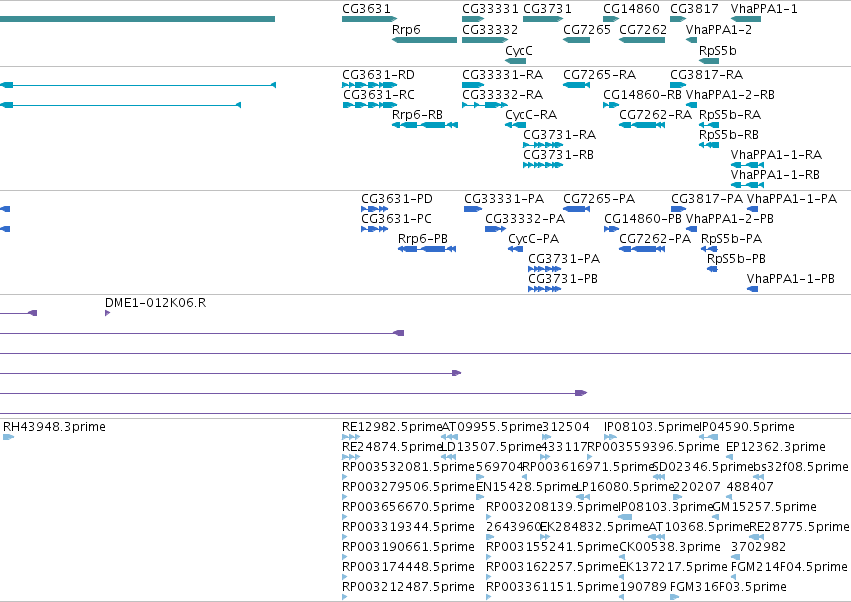The image size is (851, 602).
Task: Open transcript CG3731-RB
Action: 558,155
